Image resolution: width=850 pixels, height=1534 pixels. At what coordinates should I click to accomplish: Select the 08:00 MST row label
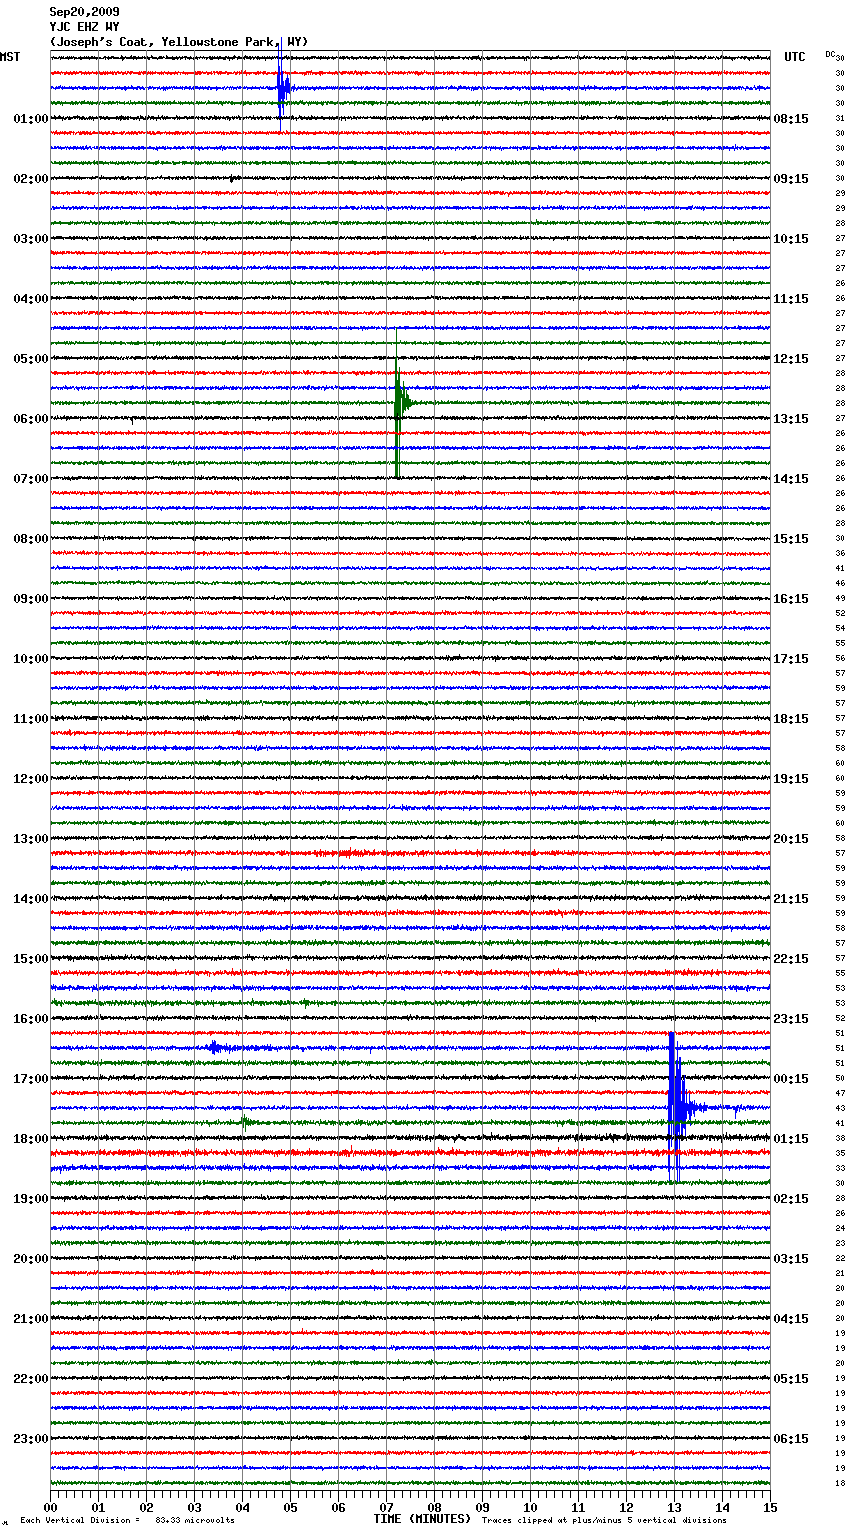click(x=30, y=539)
